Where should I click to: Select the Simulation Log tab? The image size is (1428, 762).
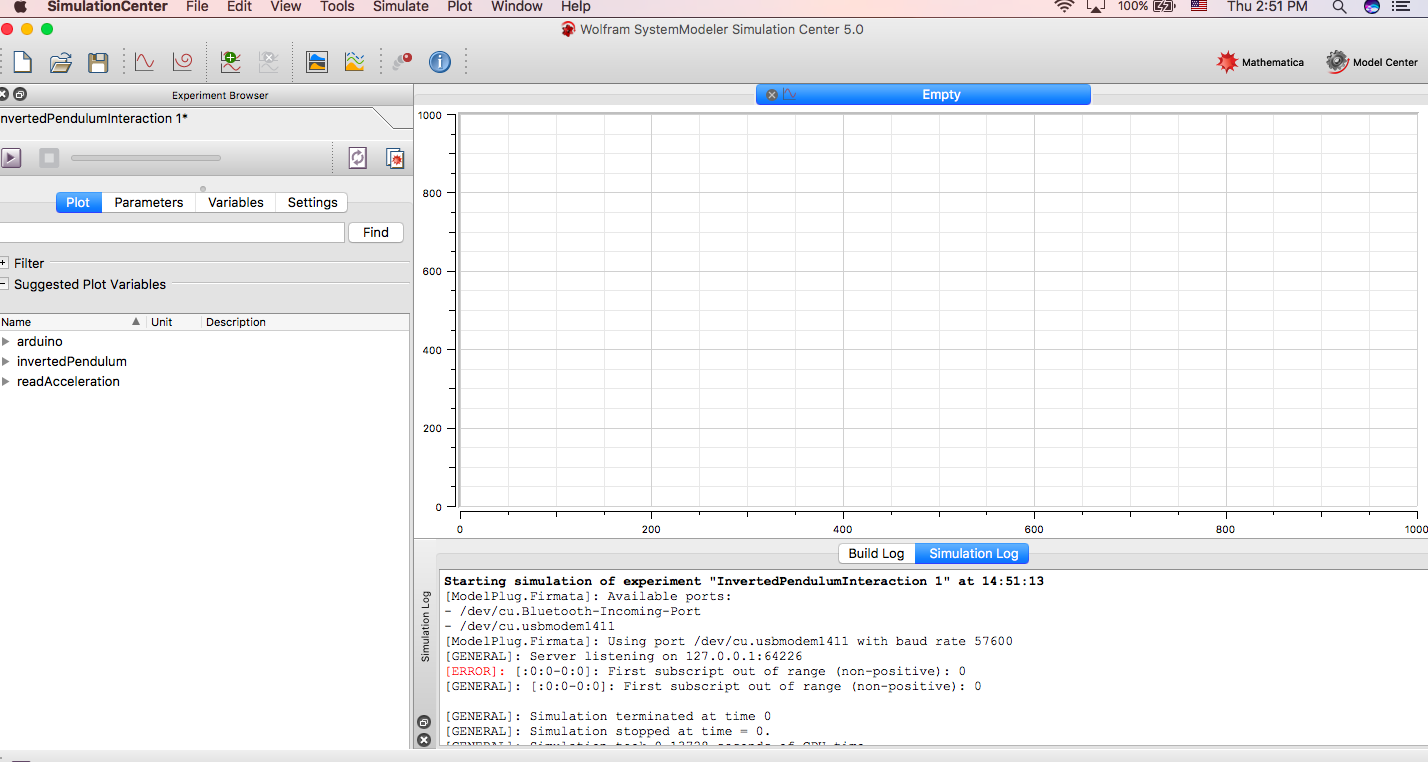(973, 553)
